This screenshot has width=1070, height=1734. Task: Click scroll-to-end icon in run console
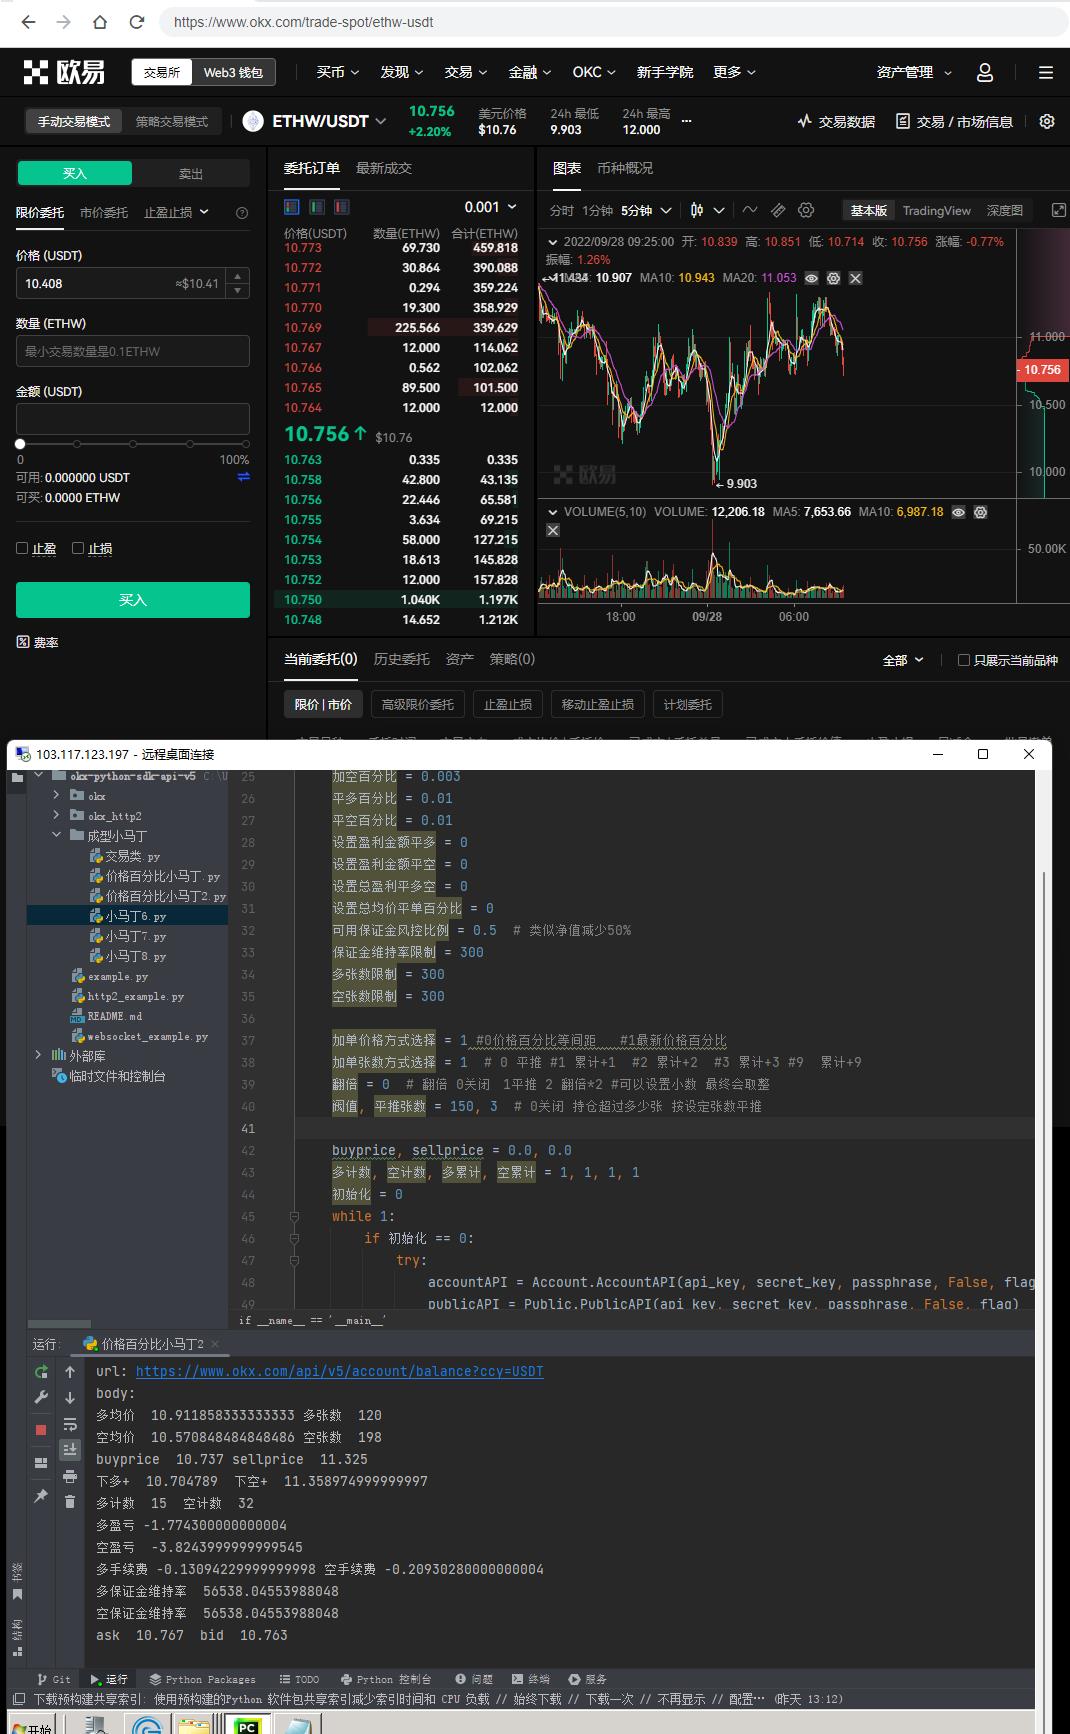pyautogui.click(x=70, y=1449)
